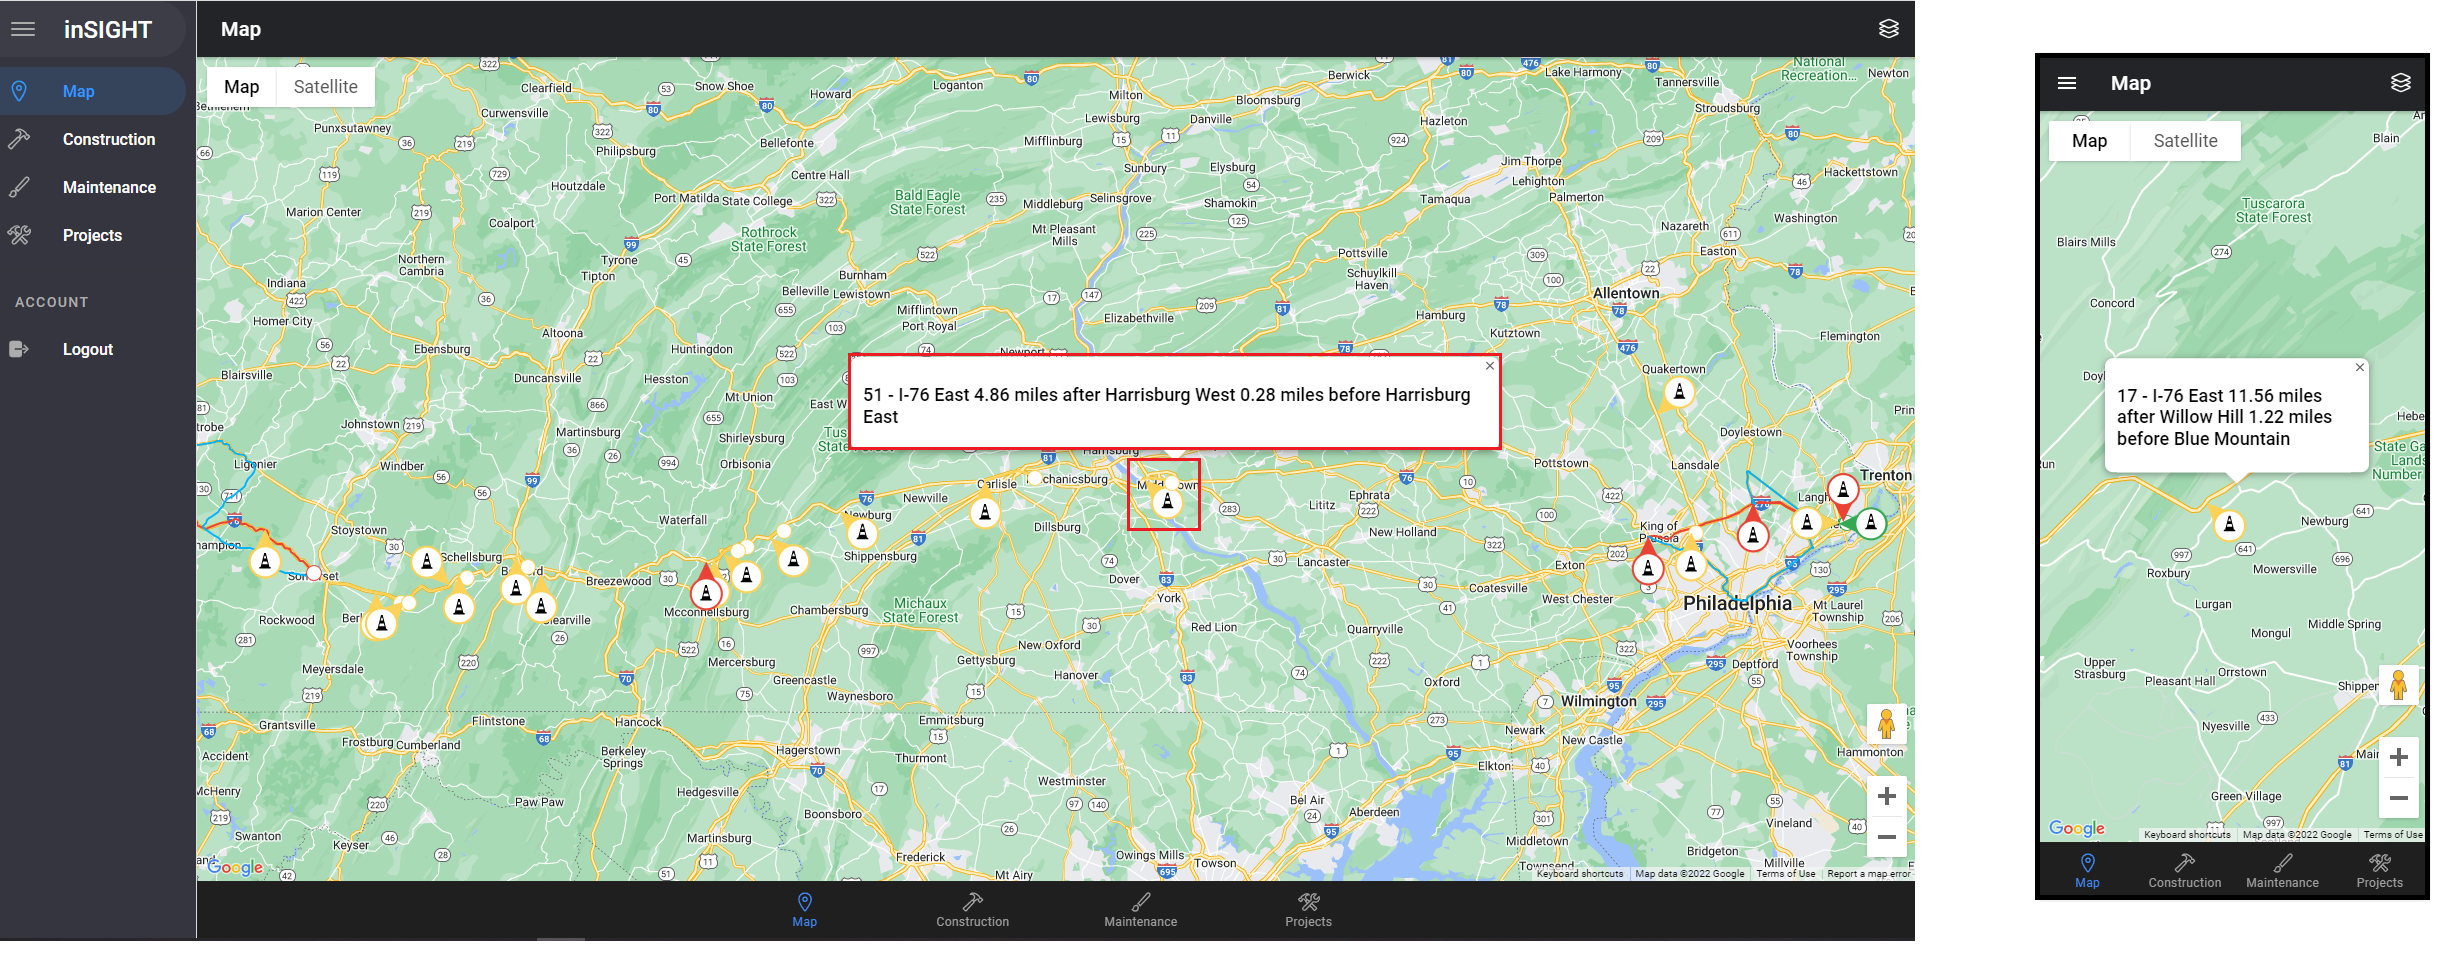The image size is (2452, 954).
Task: Open Terms of Use on desktop map
Action: click(x=1786, y=874)
